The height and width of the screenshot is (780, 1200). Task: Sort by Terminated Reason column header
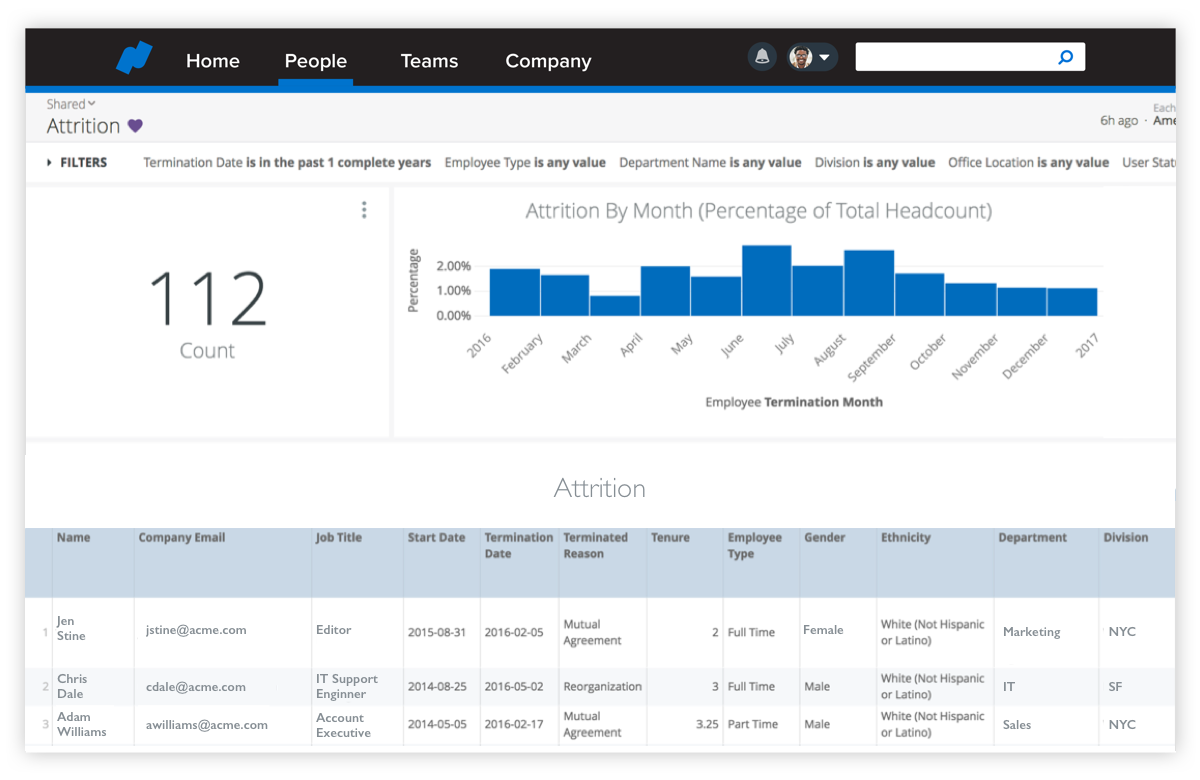(x=596, y=545)
